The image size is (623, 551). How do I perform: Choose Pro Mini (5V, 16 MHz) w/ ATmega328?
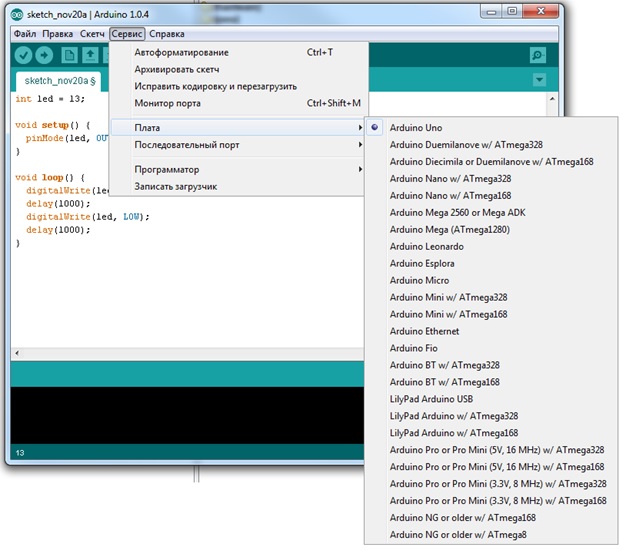tap(491, 450)
